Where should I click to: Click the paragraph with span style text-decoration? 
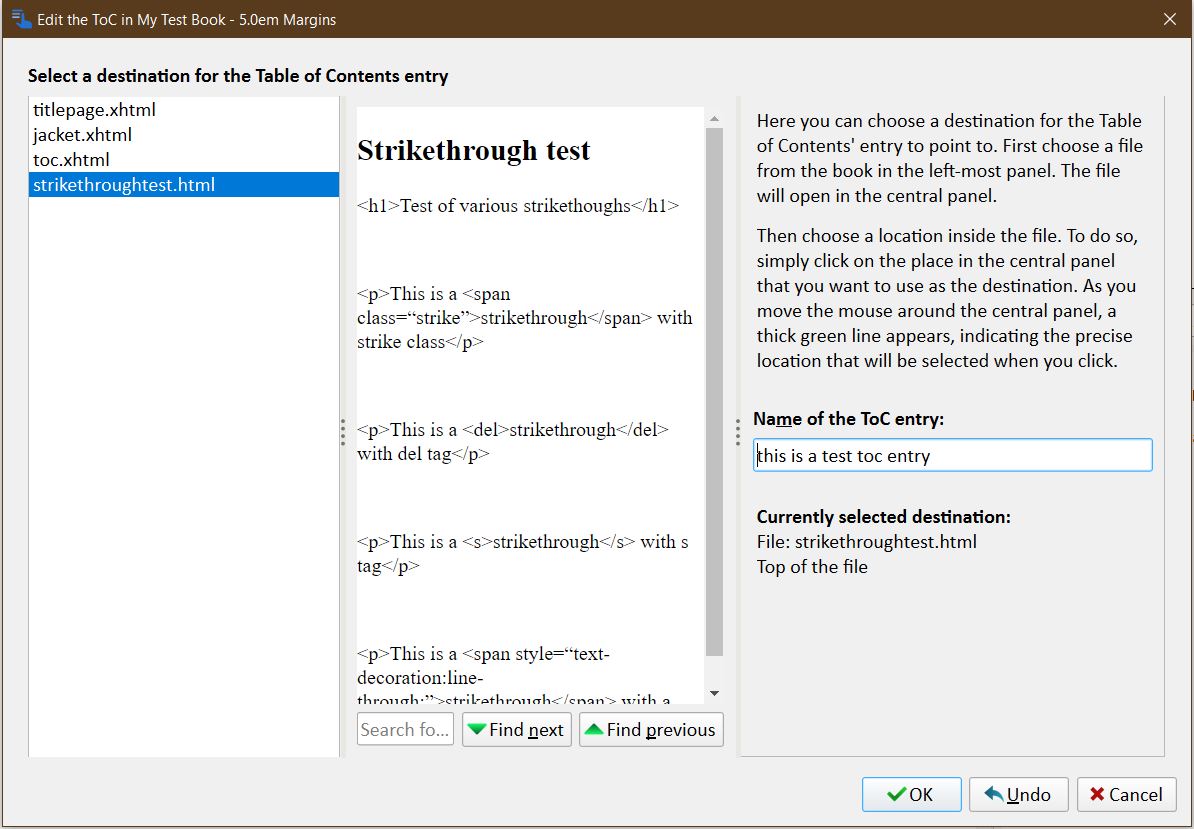tap(514, 674)
